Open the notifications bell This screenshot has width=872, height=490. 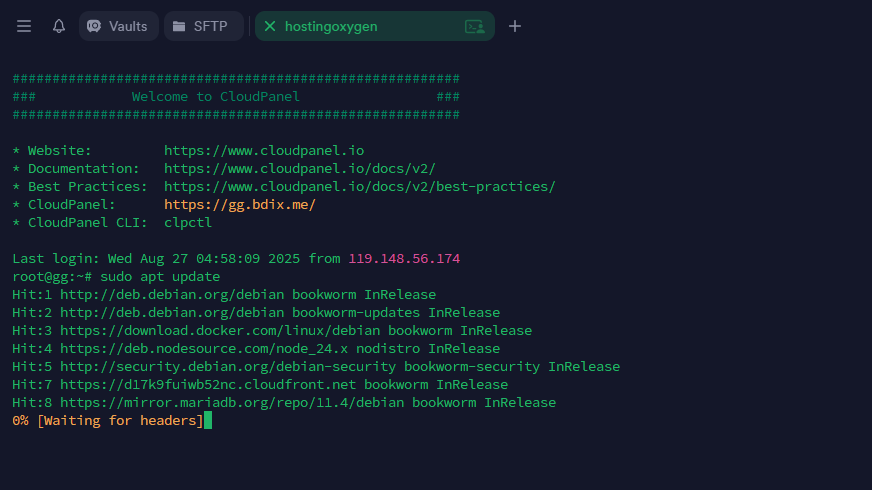(x=59, y=26)
